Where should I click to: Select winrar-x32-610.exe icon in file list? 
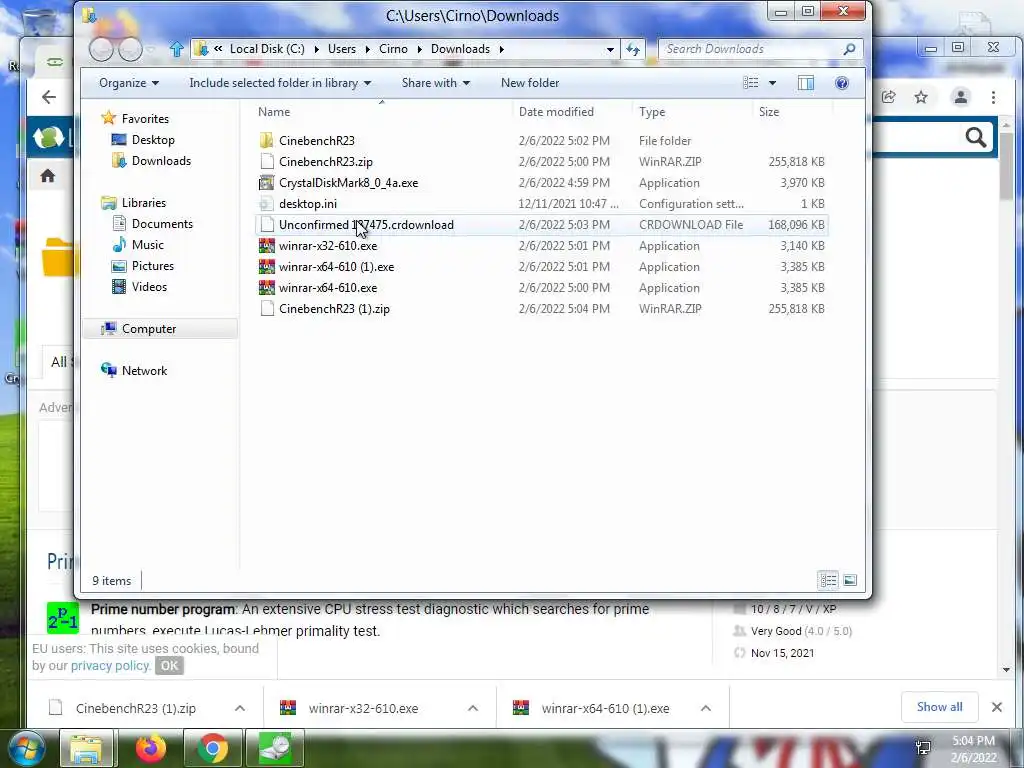pyautogui.click(x=266, y=246)
